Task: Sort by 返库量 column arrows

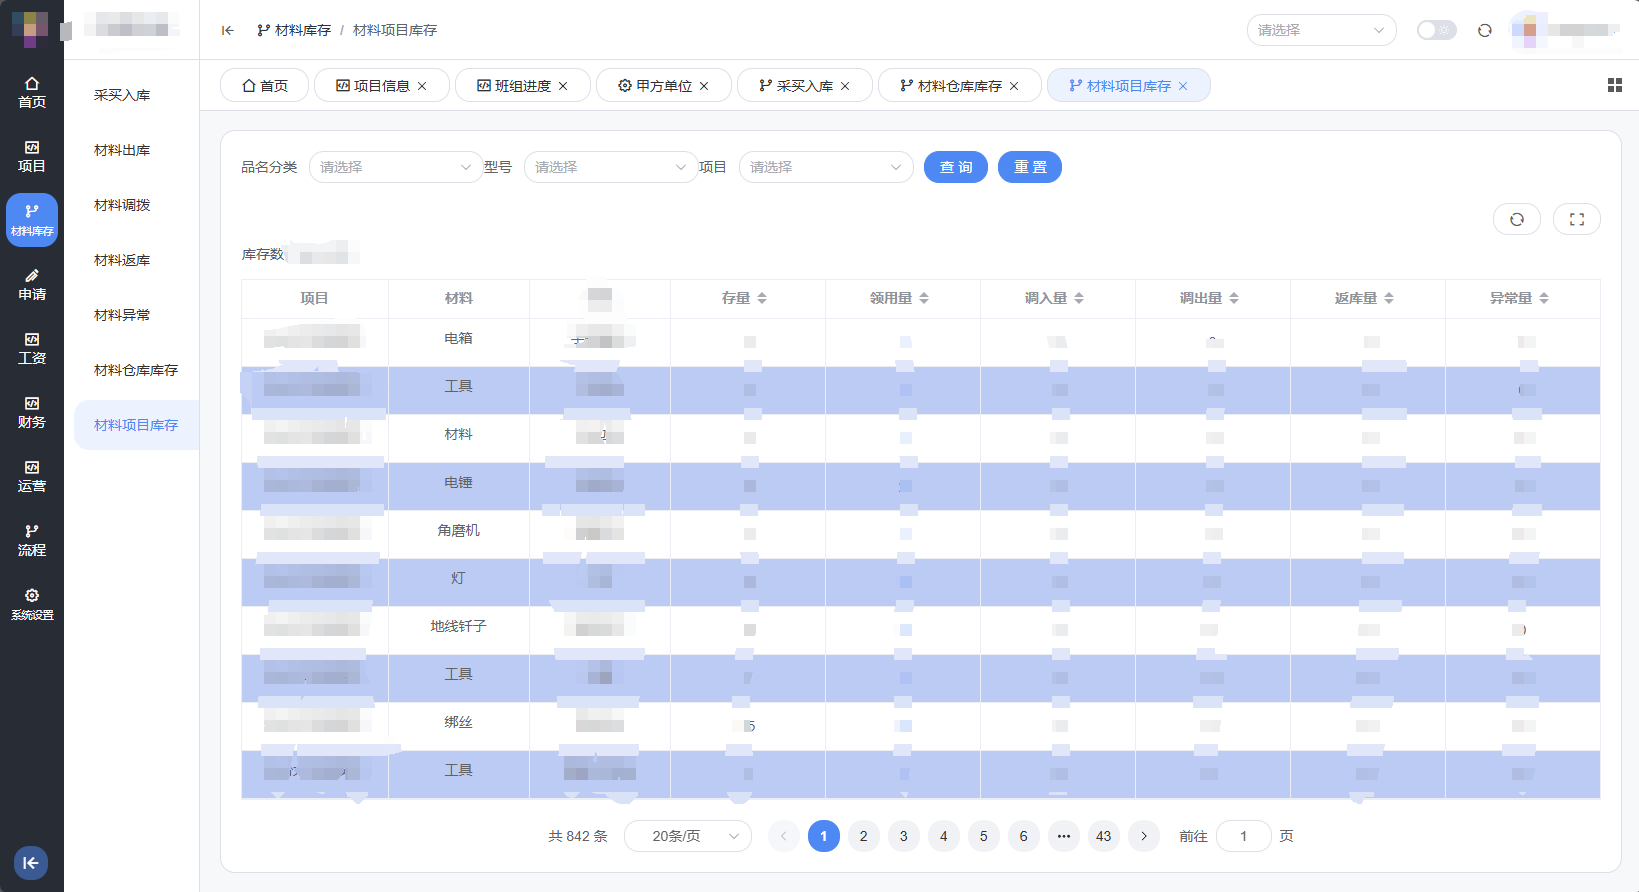Action: 1389,298
